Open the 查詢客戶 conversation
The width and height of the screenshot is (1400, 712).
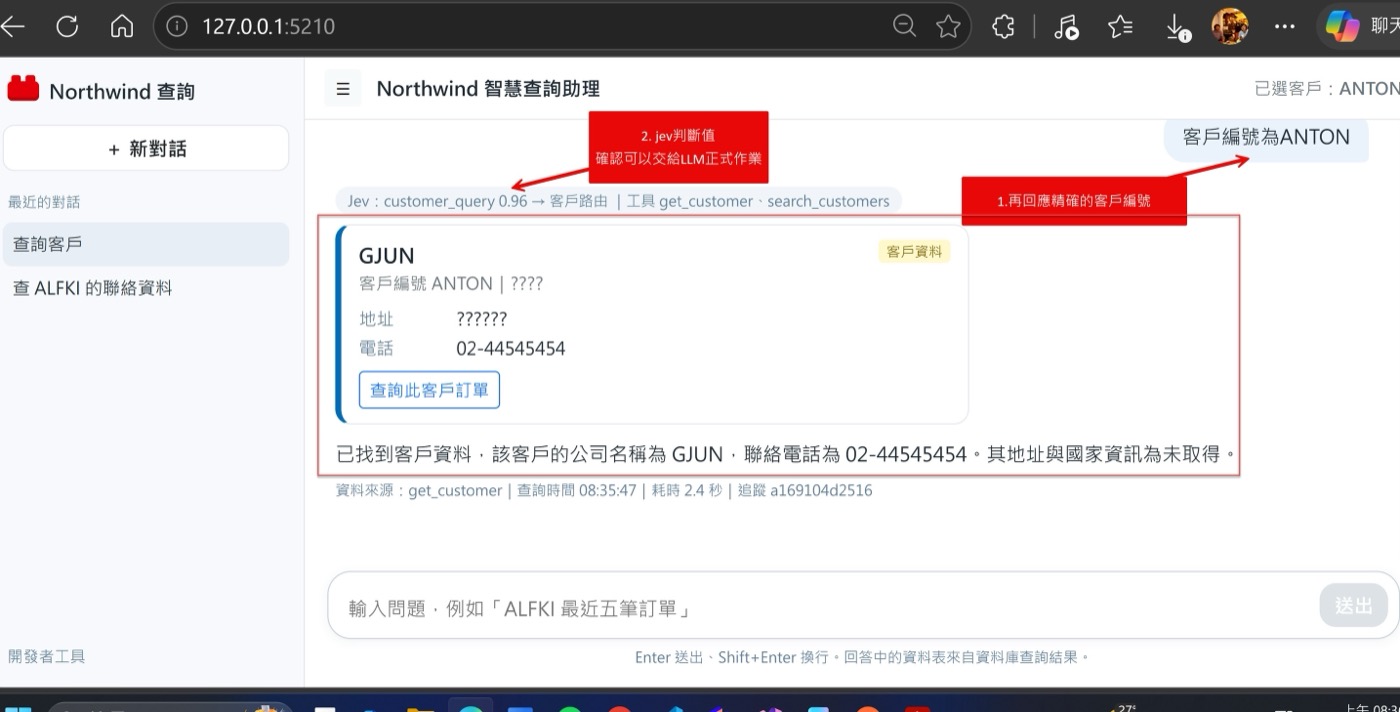pyautogui.click(x=146, y=244)
